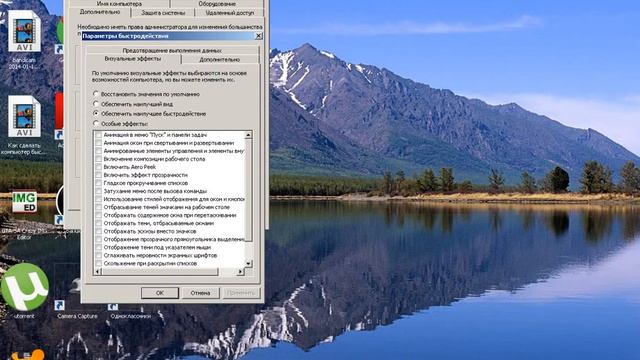This screenshot has height=360, width=640.
Task: Select 'Защита системы' tab in back window
Action: click(163, 13)
